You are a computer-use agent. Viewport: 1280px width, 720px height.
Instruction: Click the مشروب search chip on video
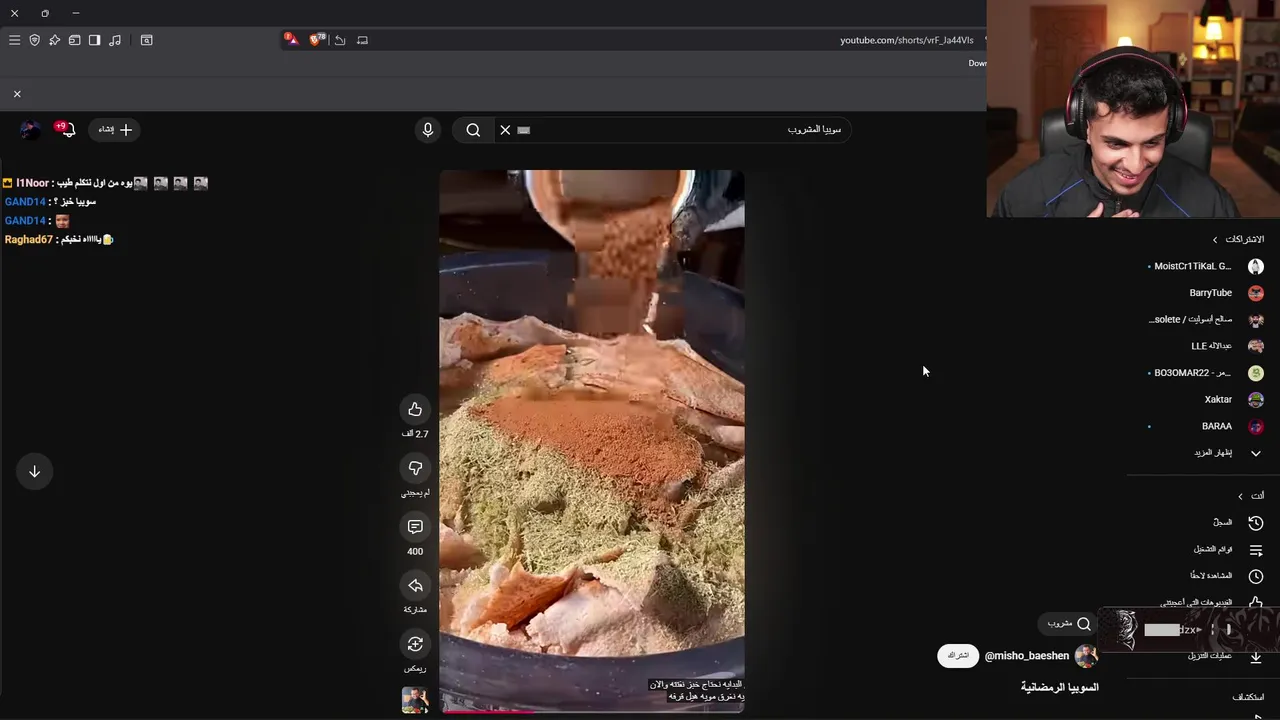coord(1068,624)
